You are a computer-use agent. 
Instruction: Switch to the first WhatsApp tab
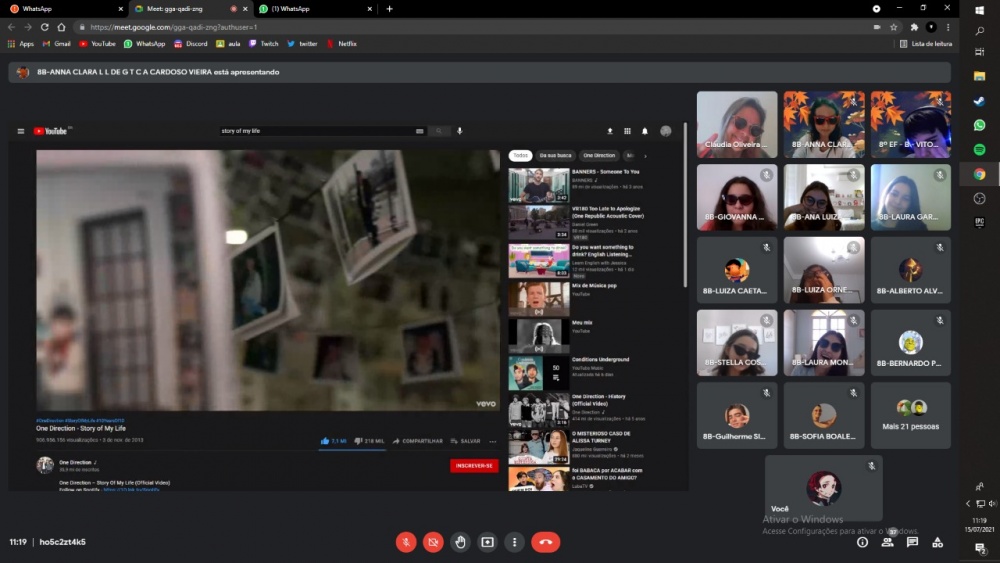[x=64, y=9]
